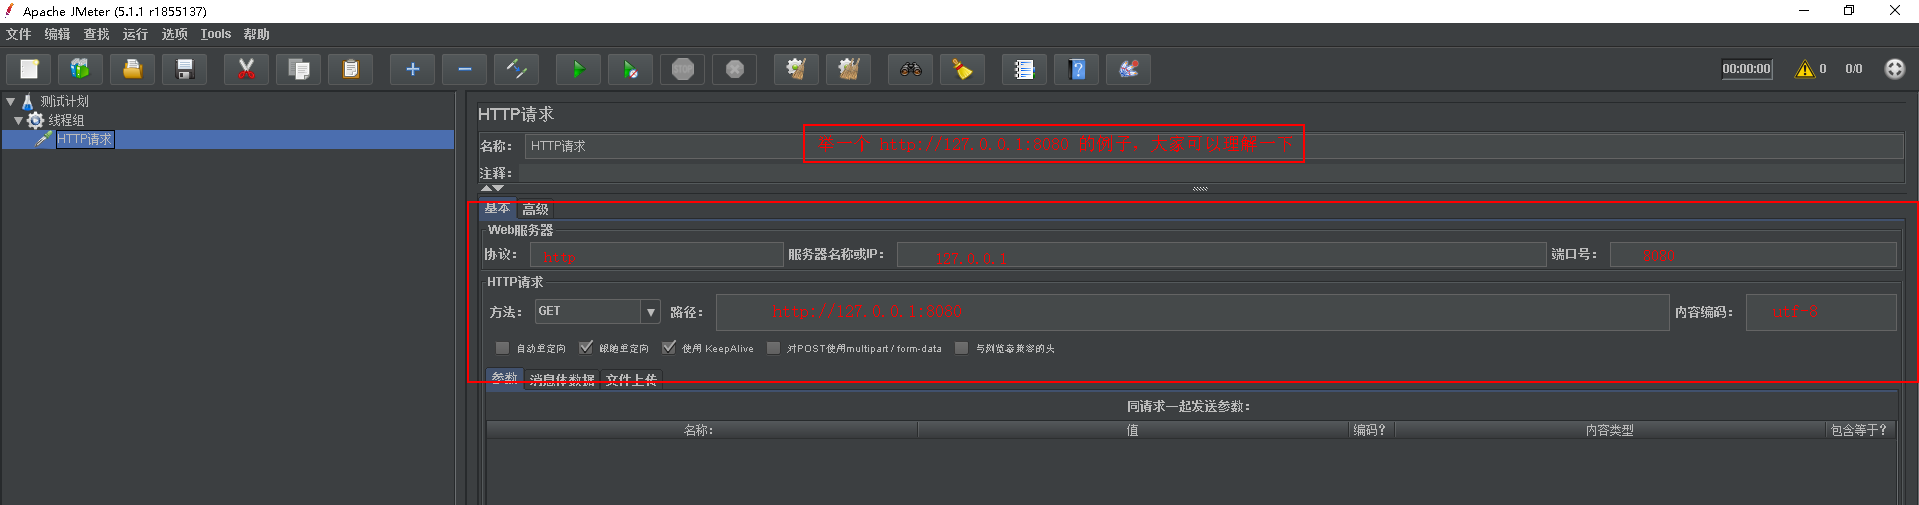Click the 路径 path field

pos(1192,312)
